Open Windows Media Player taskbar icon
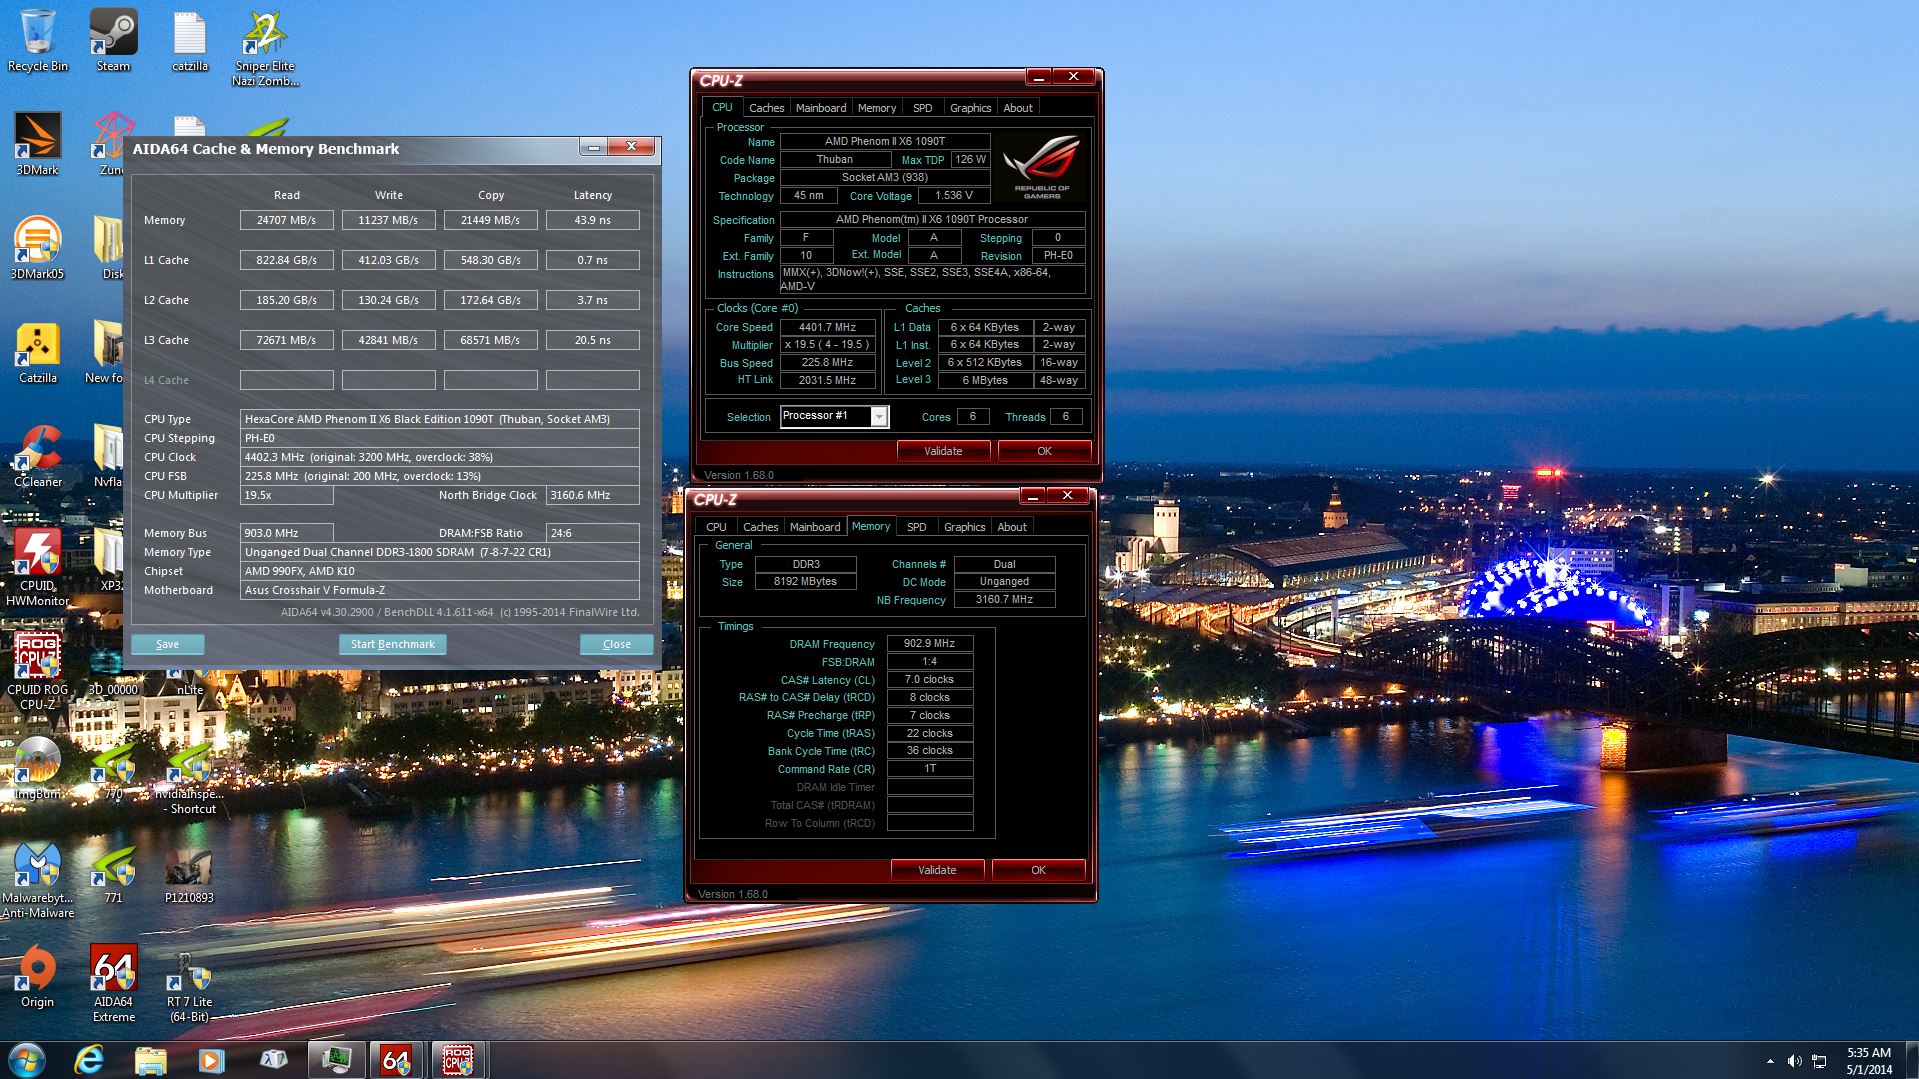 (x=211, y=1059)
